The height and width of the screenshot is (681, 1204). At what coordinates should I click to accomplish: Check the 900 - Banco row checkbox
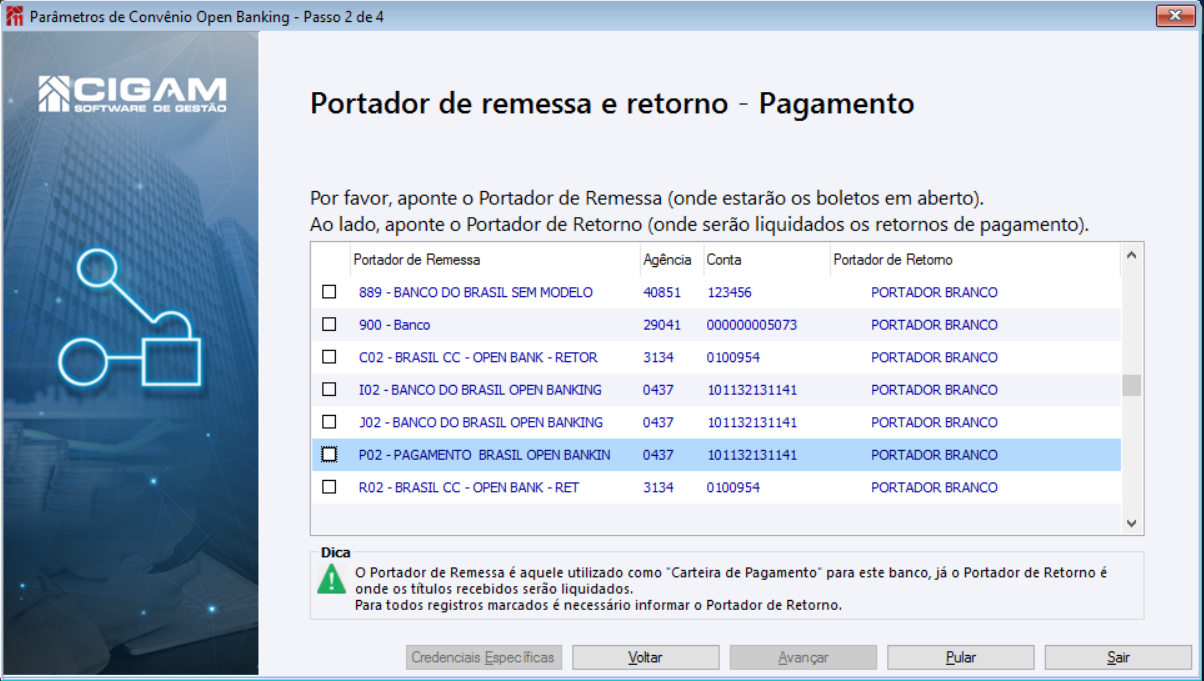click(329, 325)
